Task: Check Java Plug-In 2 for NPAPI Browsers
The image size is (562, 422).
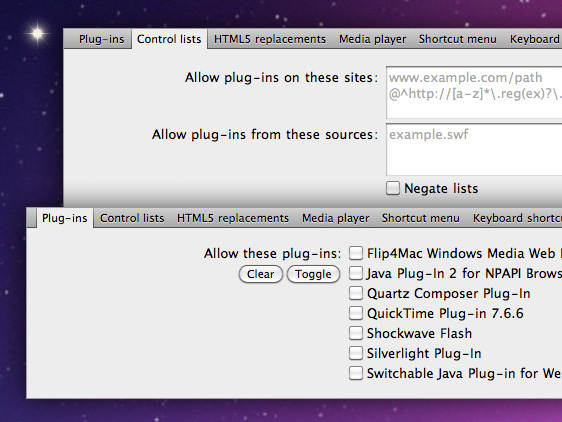Action: pos(356,273)
